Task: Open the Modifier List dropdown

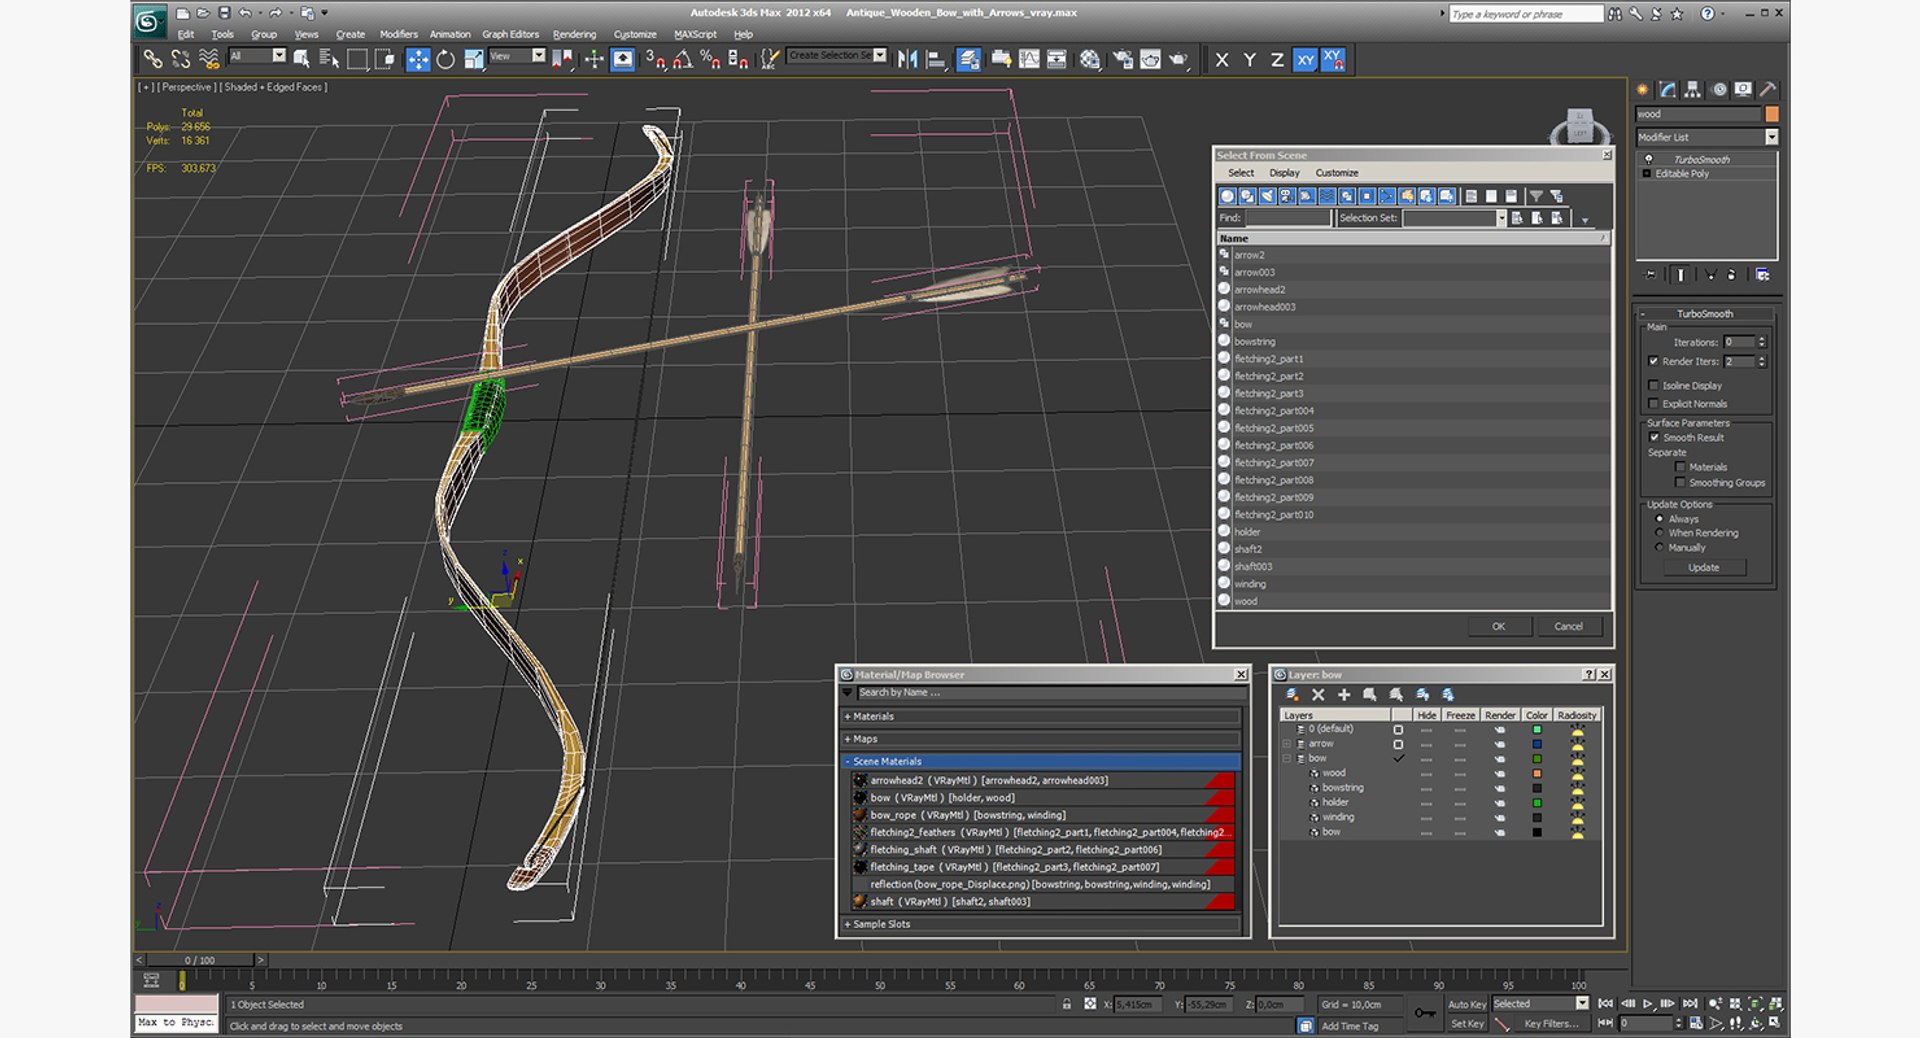Action: point(1706,137)
